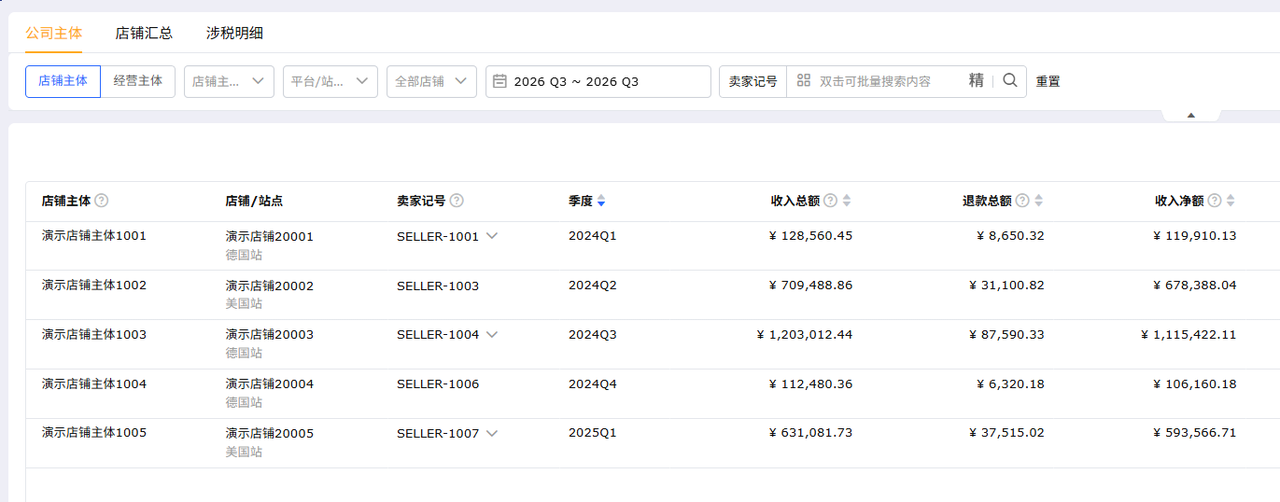
Task: Click store name 演示店铺20005
Action: pos(270,434)
